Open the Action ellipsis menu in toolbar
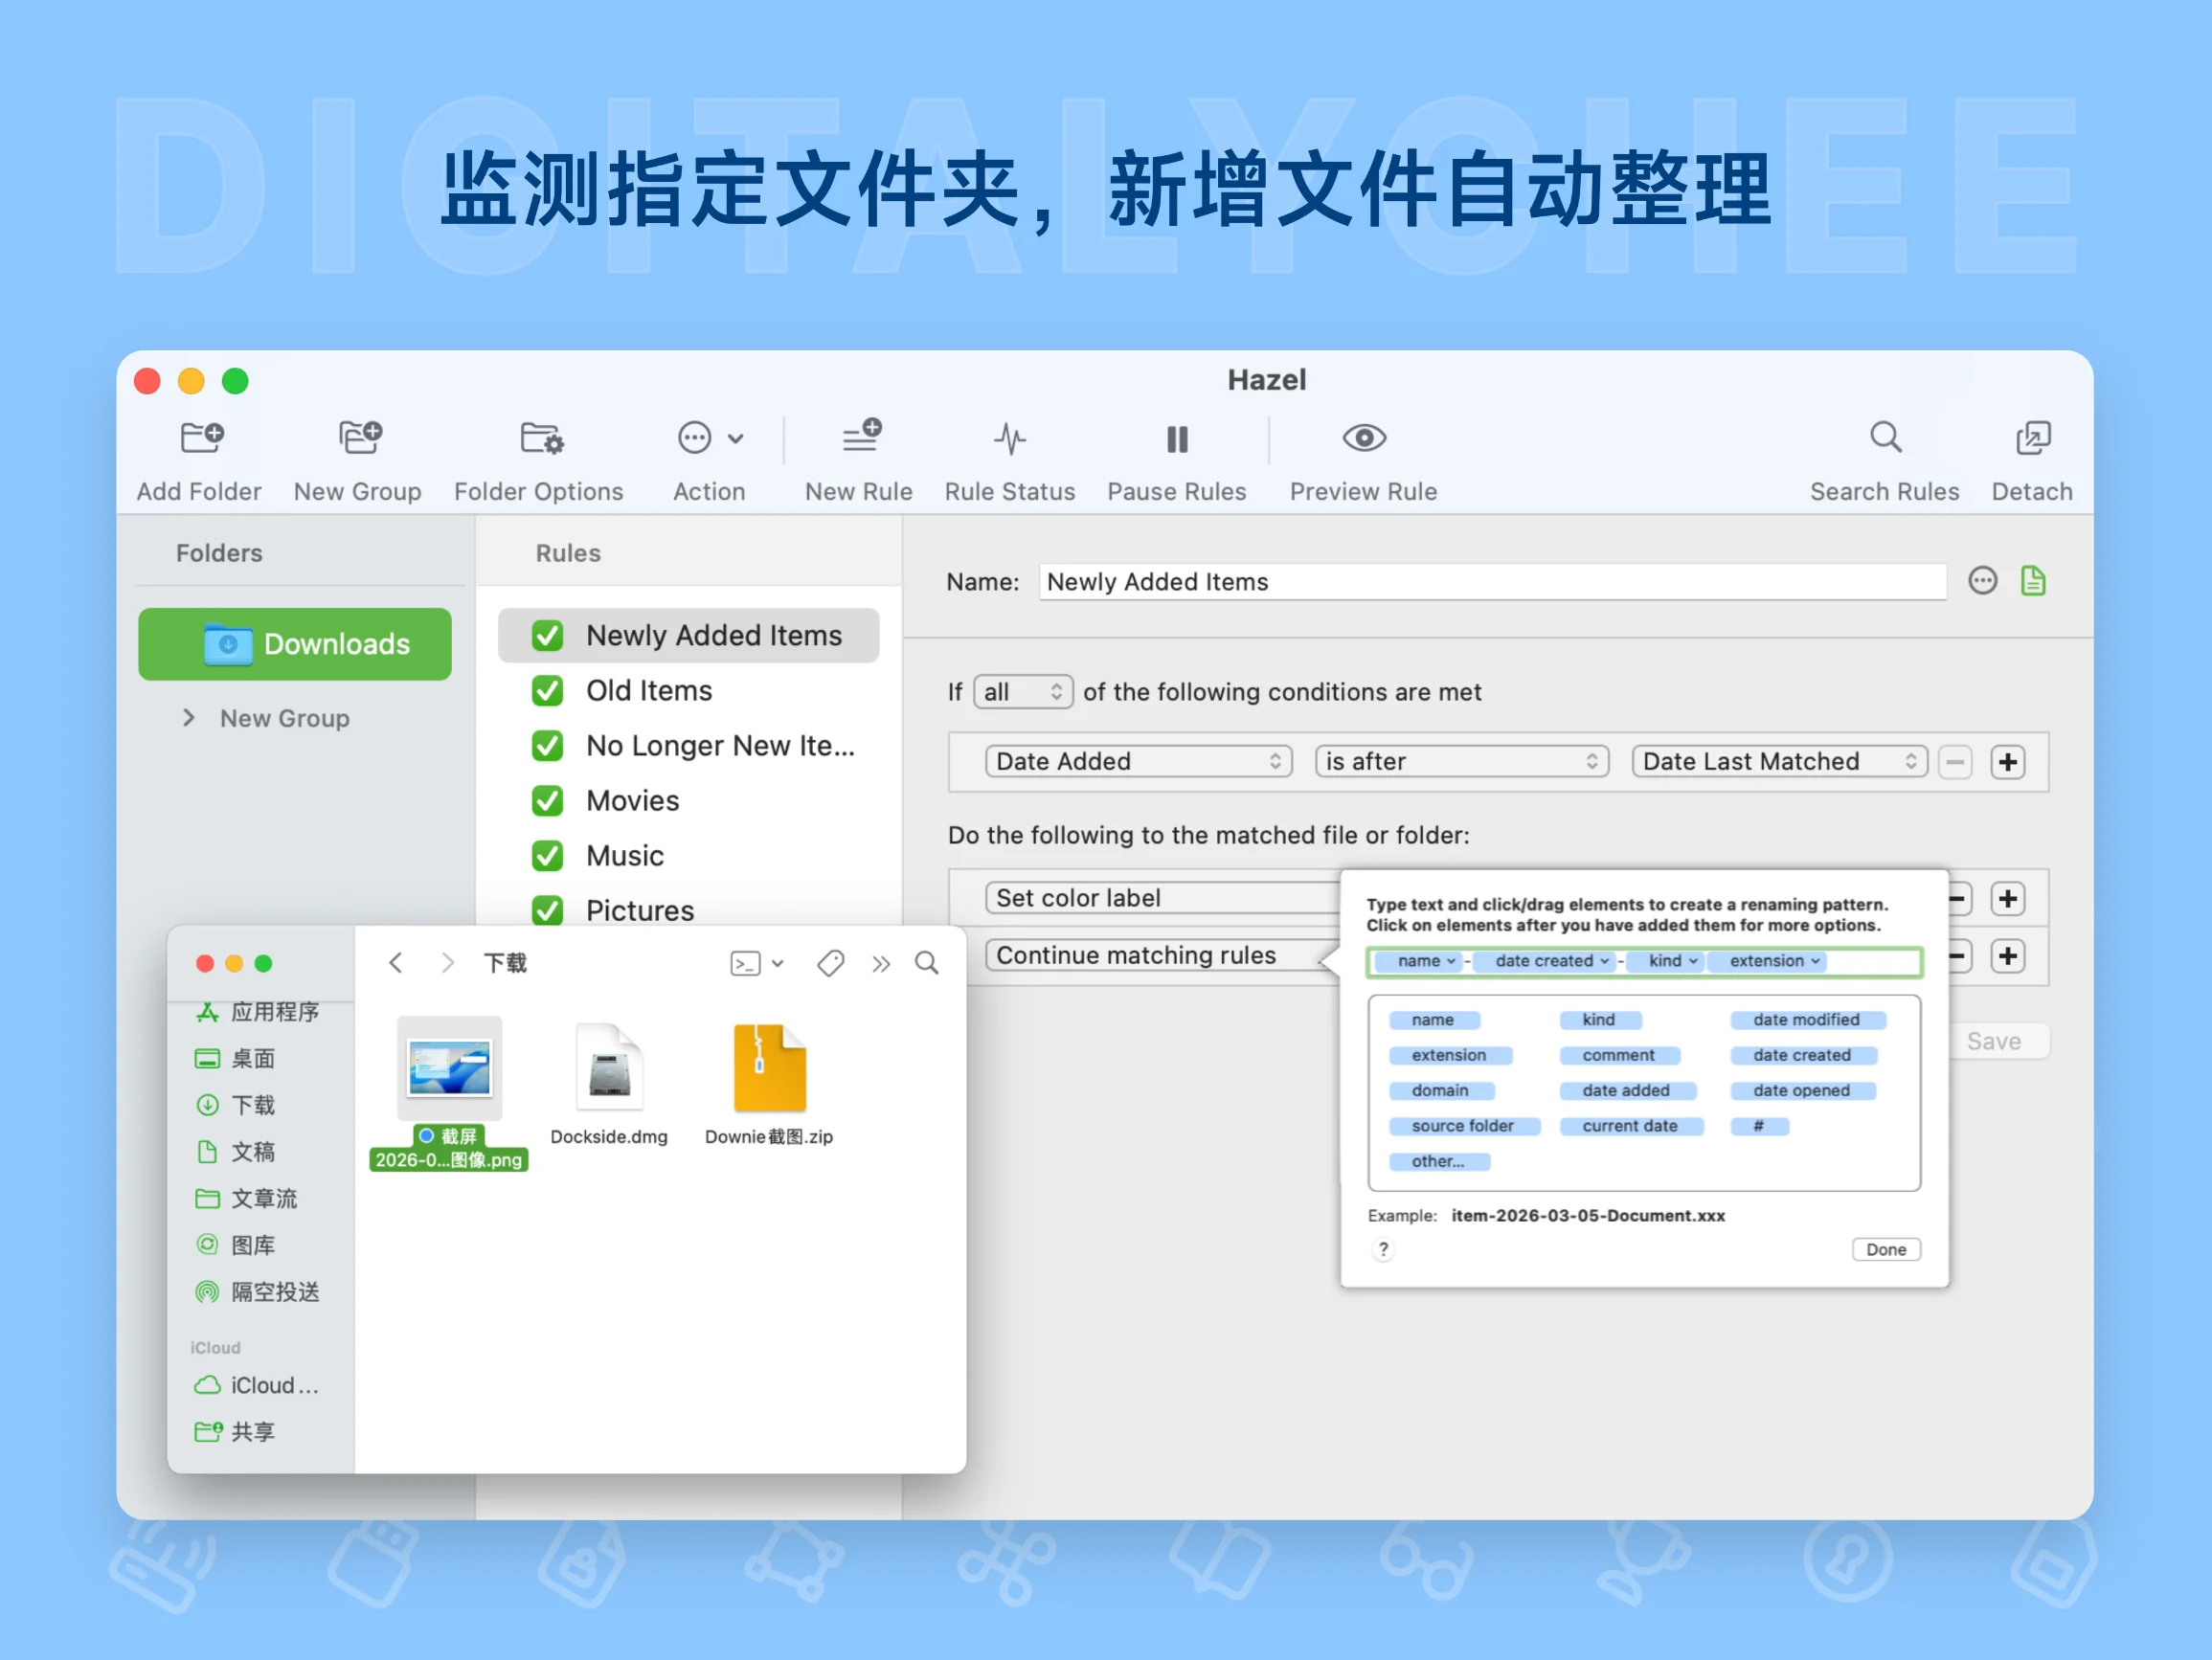This screenshot has width=2212, height=1660. [710, 438]
